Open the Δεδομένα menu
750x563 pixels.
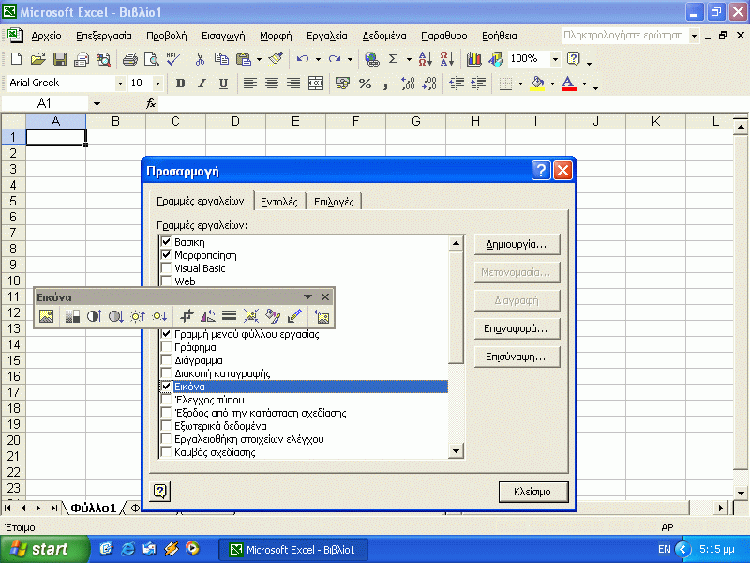click(384, 36)
